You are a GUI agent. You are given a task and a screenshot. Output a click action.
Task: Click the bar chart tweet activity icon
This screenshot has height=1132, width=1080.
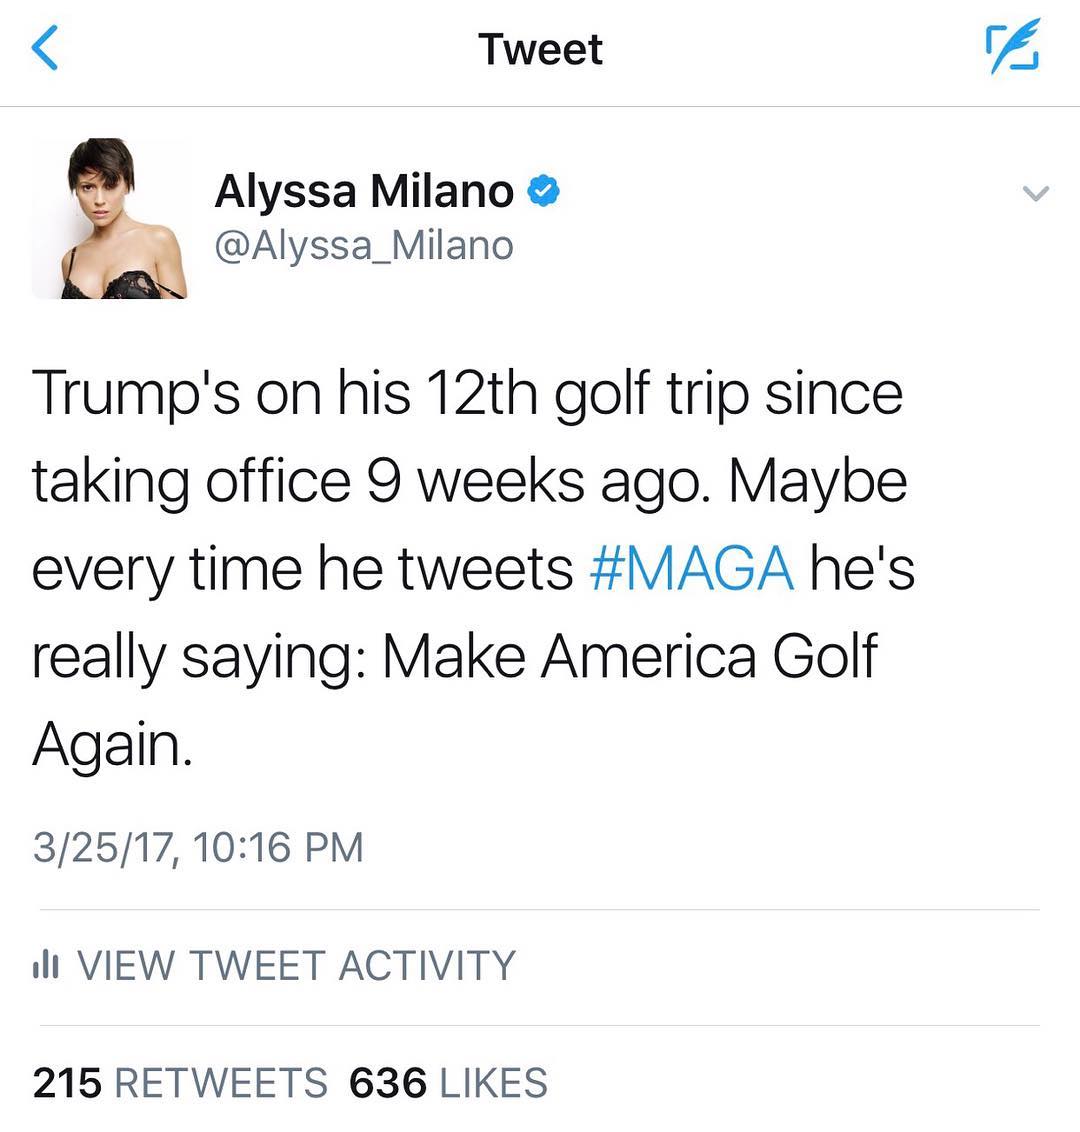[x=47, y=965]
